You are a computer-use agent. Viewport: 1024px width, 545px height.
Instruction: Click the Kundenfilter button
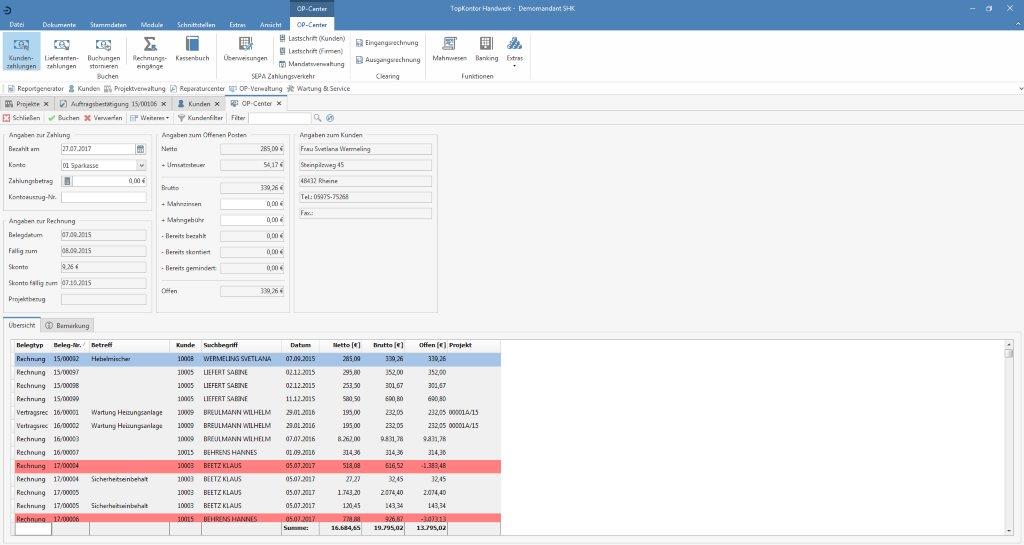coord(200,118)
